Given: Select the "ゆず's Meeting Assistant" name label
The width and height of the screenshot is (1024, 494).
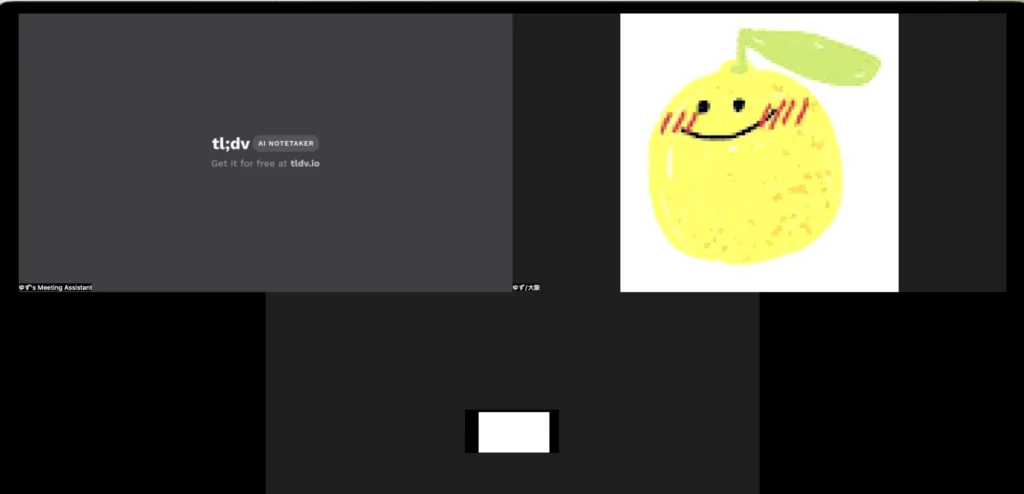Looking at the screenshot, I should point(56,288).
